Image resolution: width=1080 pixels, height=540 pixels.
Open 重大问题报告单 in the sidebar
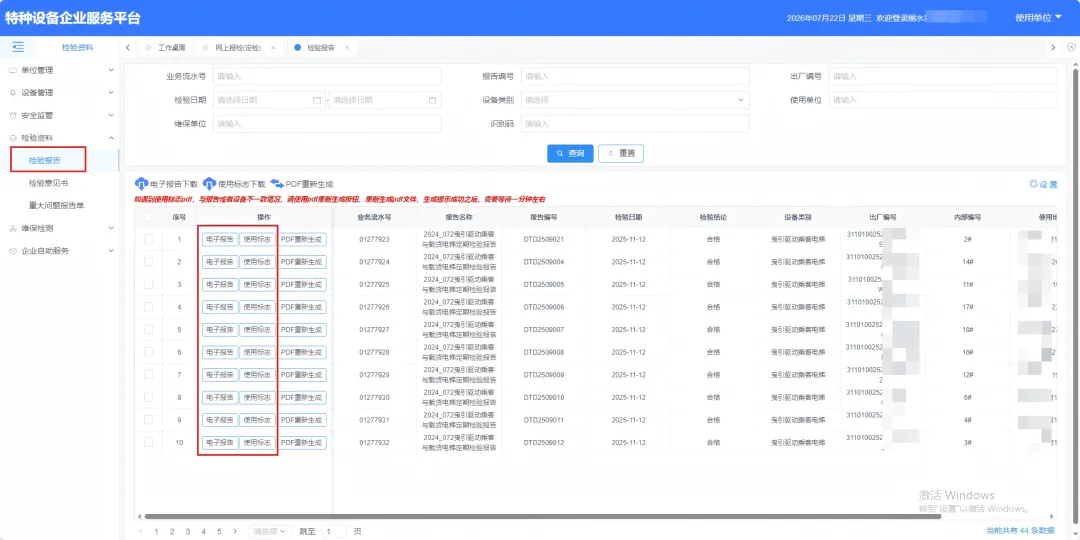point(56,205)
